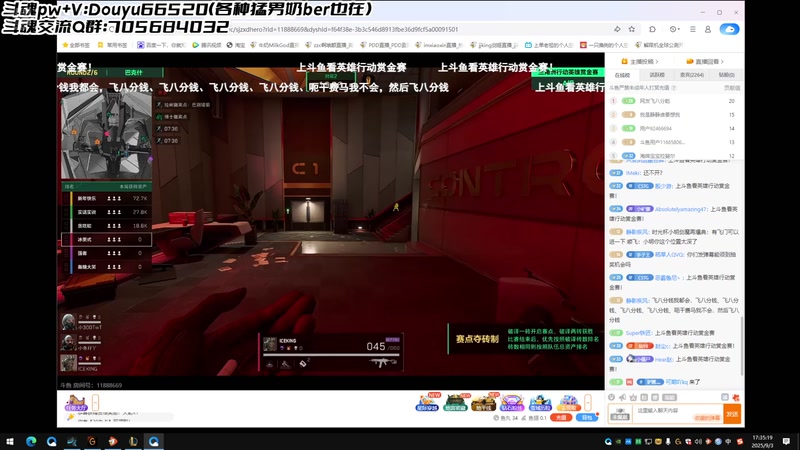This screenshot has height=450, width=800.
Task: Open the purple-ring gift icon
Action: [x=512, y=403]
